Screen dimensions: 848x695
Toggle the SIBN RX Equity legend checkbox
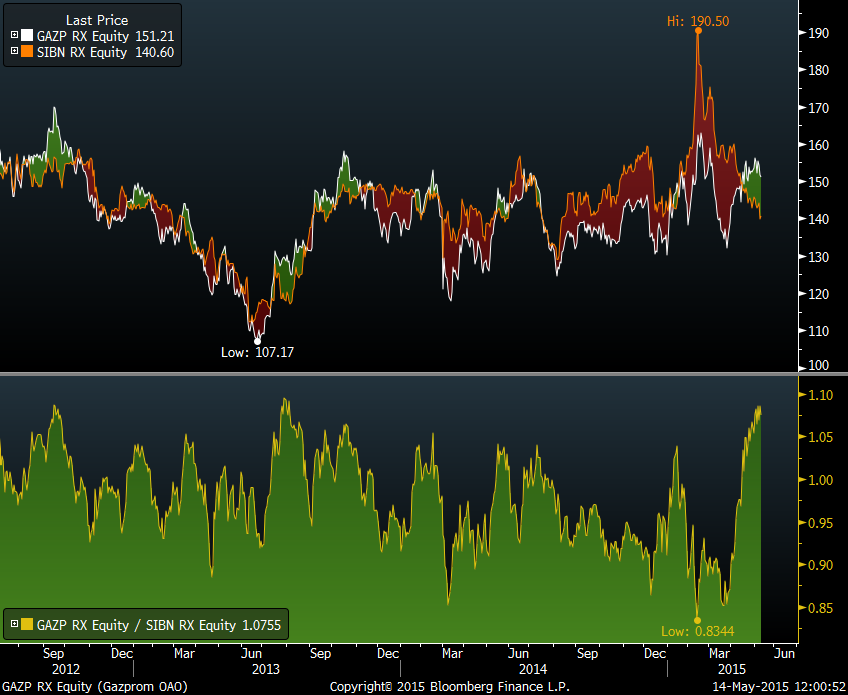15,51
